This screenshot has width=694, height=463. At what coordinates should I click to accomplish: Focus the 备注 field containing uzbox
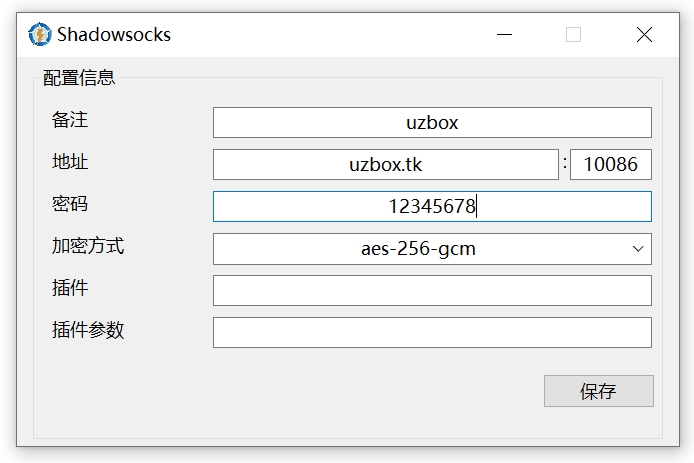(431, 123)
